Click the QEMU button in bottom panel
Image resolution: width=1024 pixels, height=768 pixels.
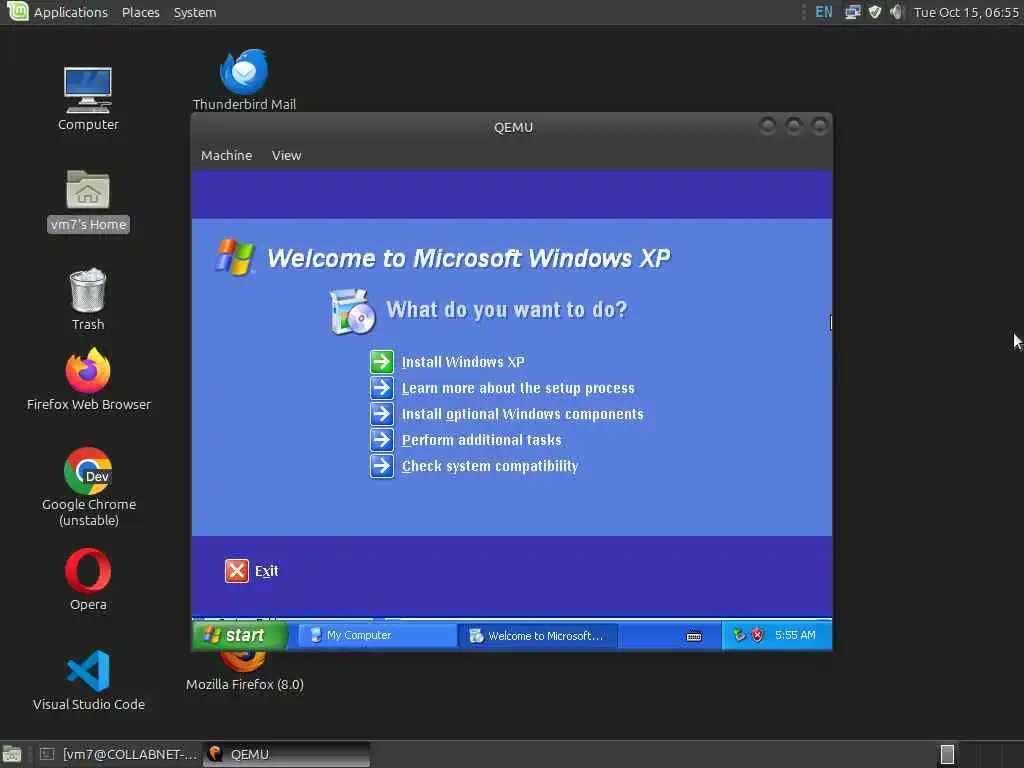287,754
